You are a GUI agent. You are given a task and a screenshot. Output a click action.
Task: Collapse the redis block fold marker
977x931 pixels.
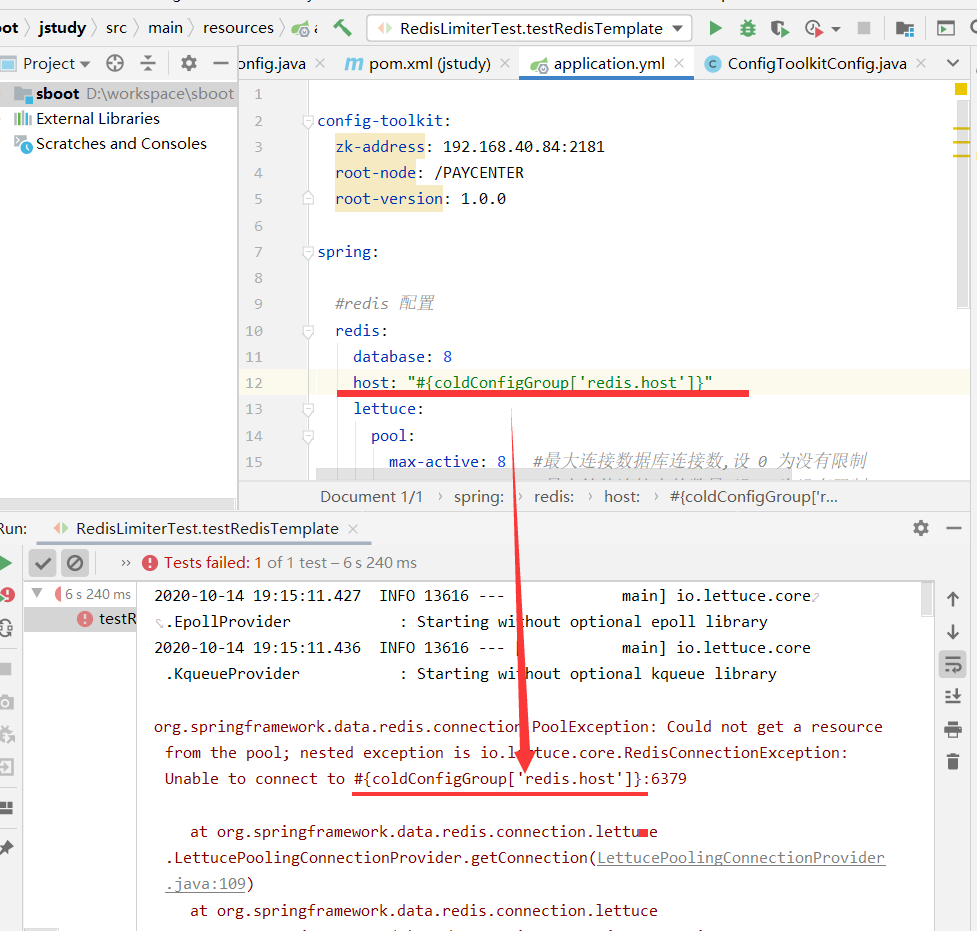point(308,331)
